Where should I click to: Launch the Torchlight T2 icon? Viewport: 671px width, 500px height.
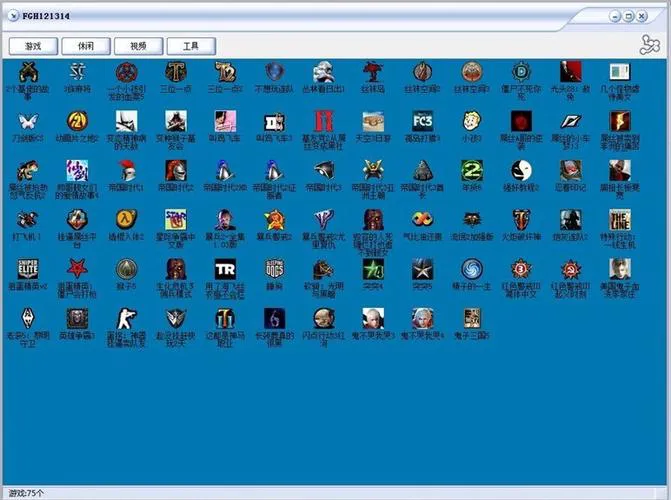tap(225, 72)
